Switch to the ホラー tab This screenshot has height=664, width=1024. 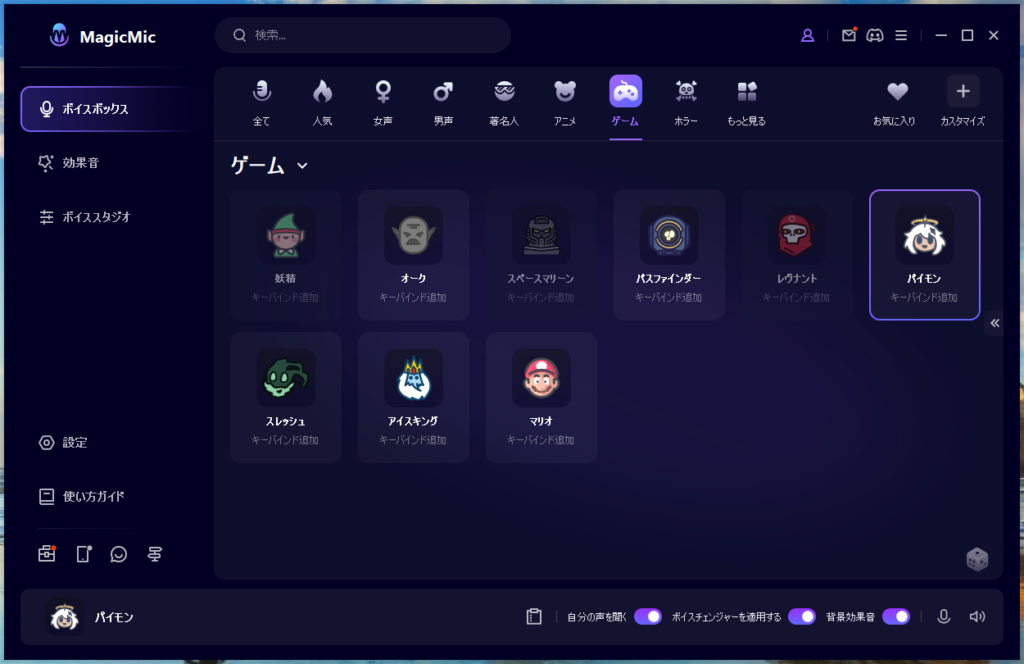pos(686,104)
